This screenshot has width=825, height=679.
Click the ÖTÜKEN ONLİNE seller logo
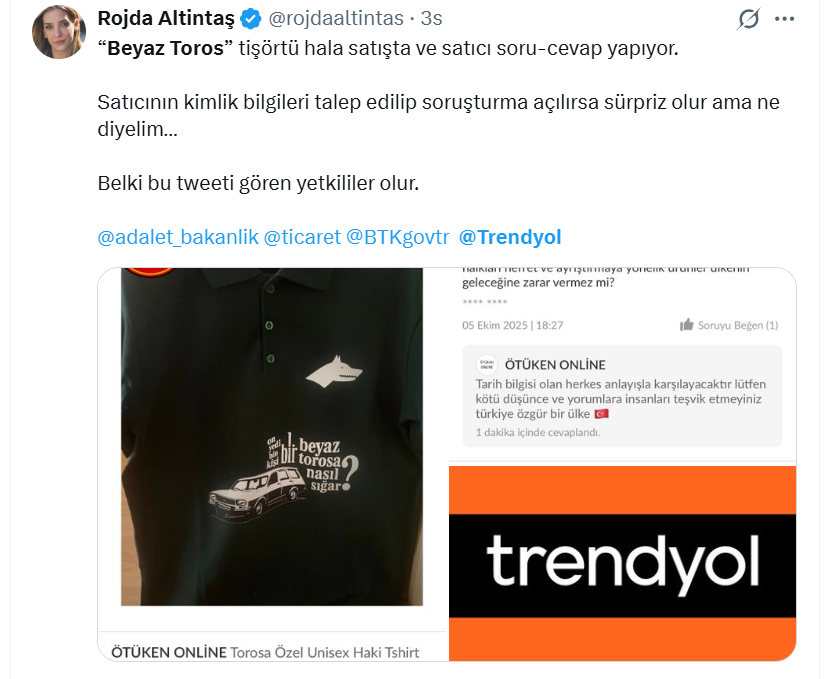pos(487,364)
